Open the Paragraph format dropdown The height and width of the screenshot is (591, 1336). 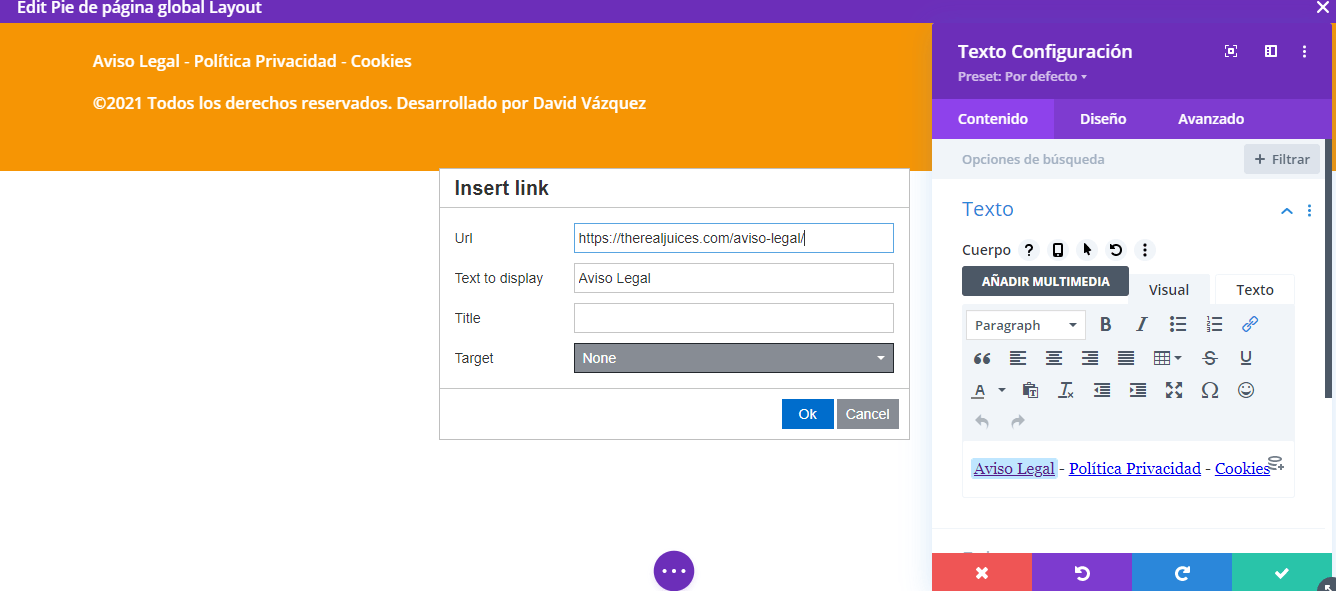[1026, 325]
